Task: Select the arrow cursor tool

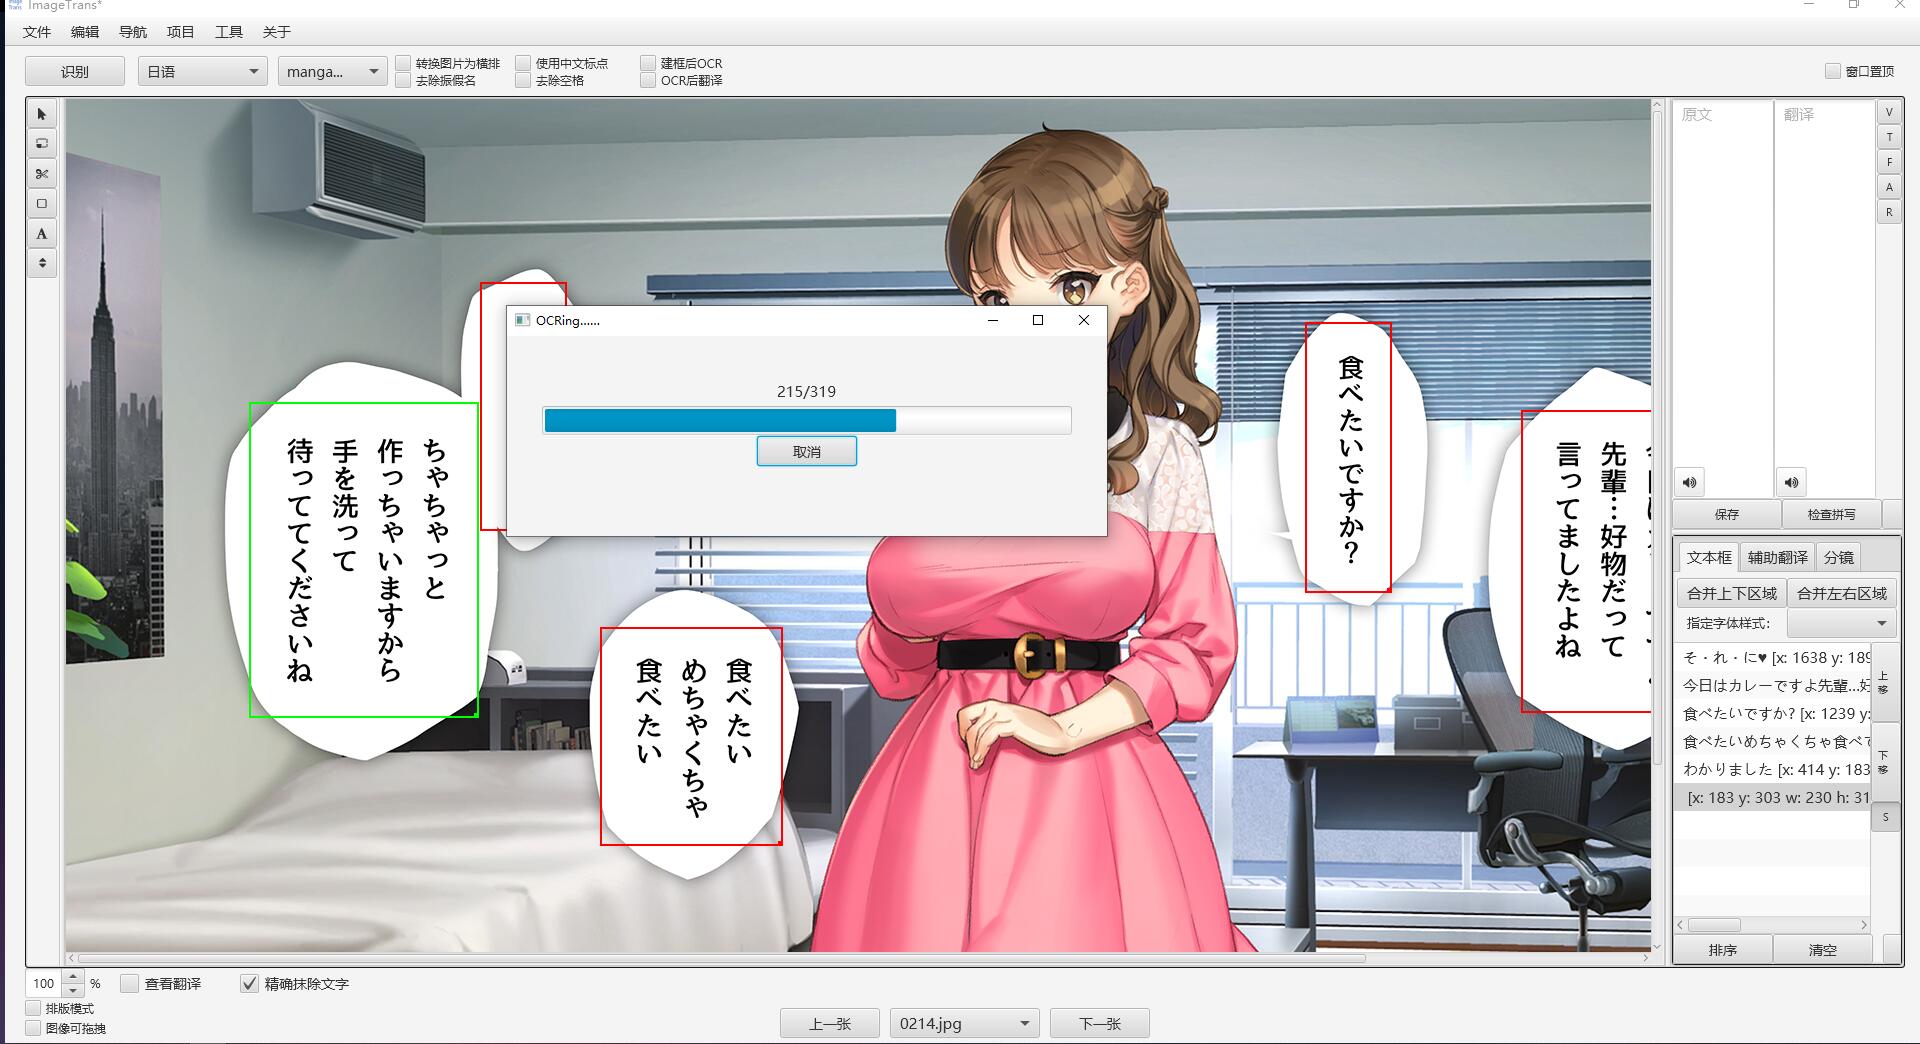Action: [41, 114]
